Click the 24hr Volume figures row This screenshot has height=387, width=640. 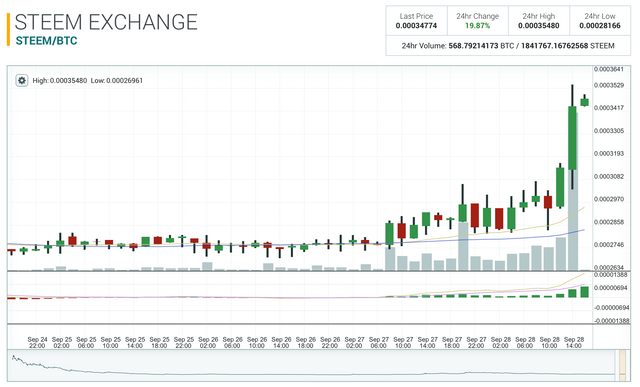pos(508,46)
